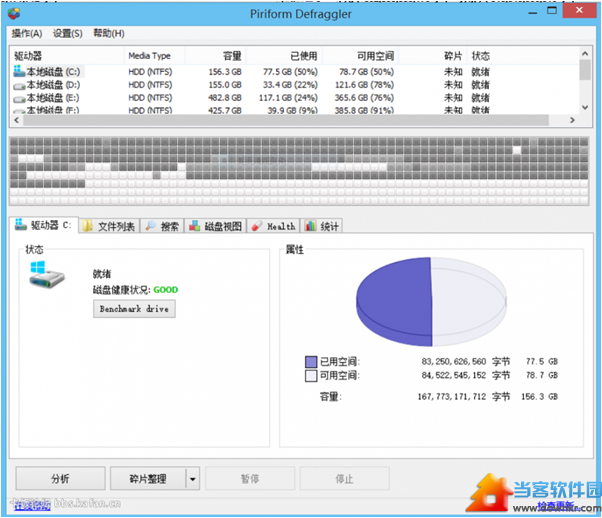This screenshot has width=602, height=518.
Task: Click the chart icon on 统计 tab
Action: click(x=310, y=226)
